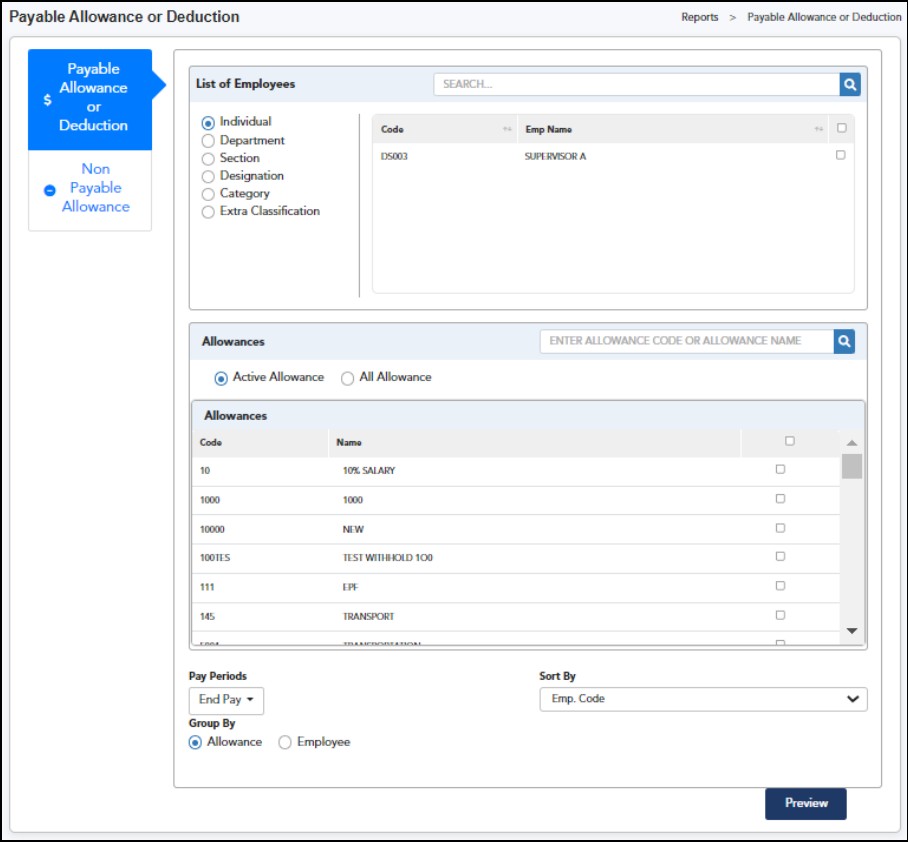Viewport: 908px width, 842px height.
Task: Choose the All Allowance radio button
Action: [x=348, y=378]
